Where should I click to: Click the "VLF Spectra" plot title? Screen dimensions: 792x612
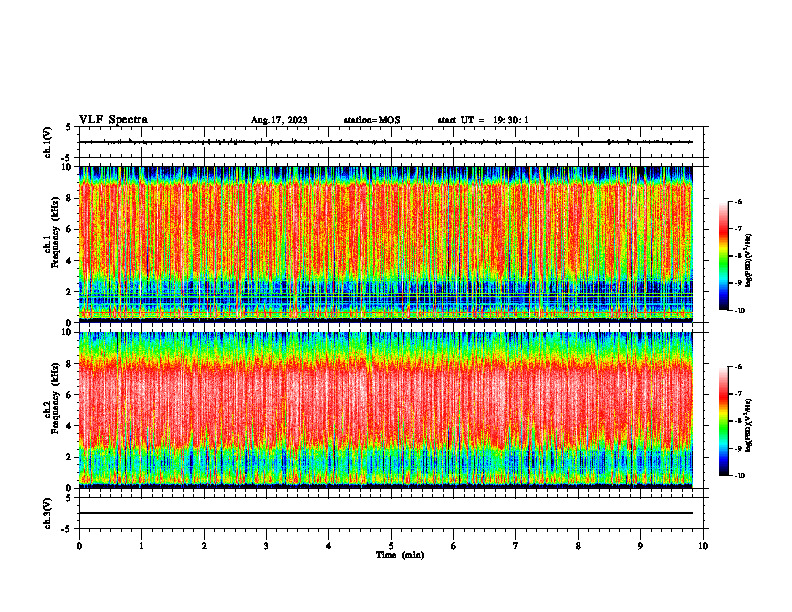pyautogui.click(x=113, y=120)
